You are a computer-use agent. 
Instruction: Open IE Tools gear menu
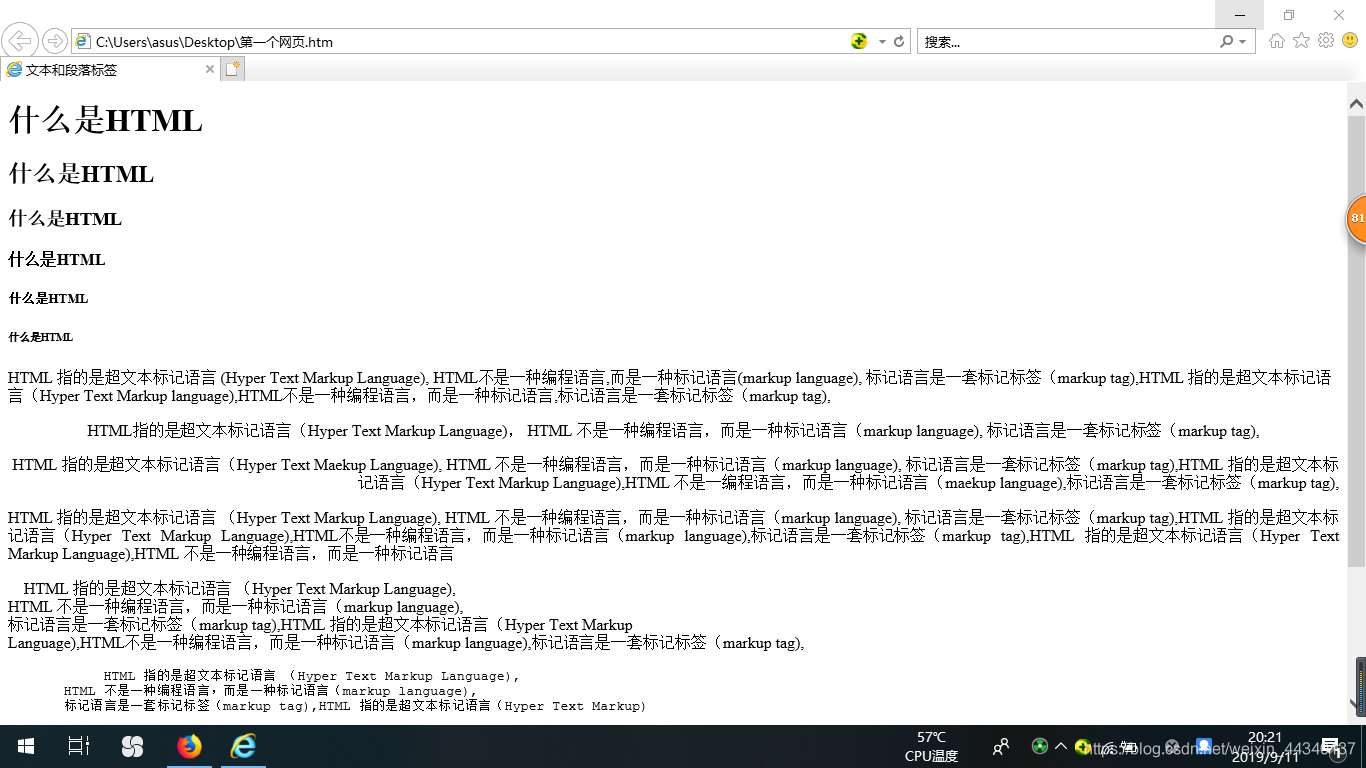click(x=1326, y=41)
